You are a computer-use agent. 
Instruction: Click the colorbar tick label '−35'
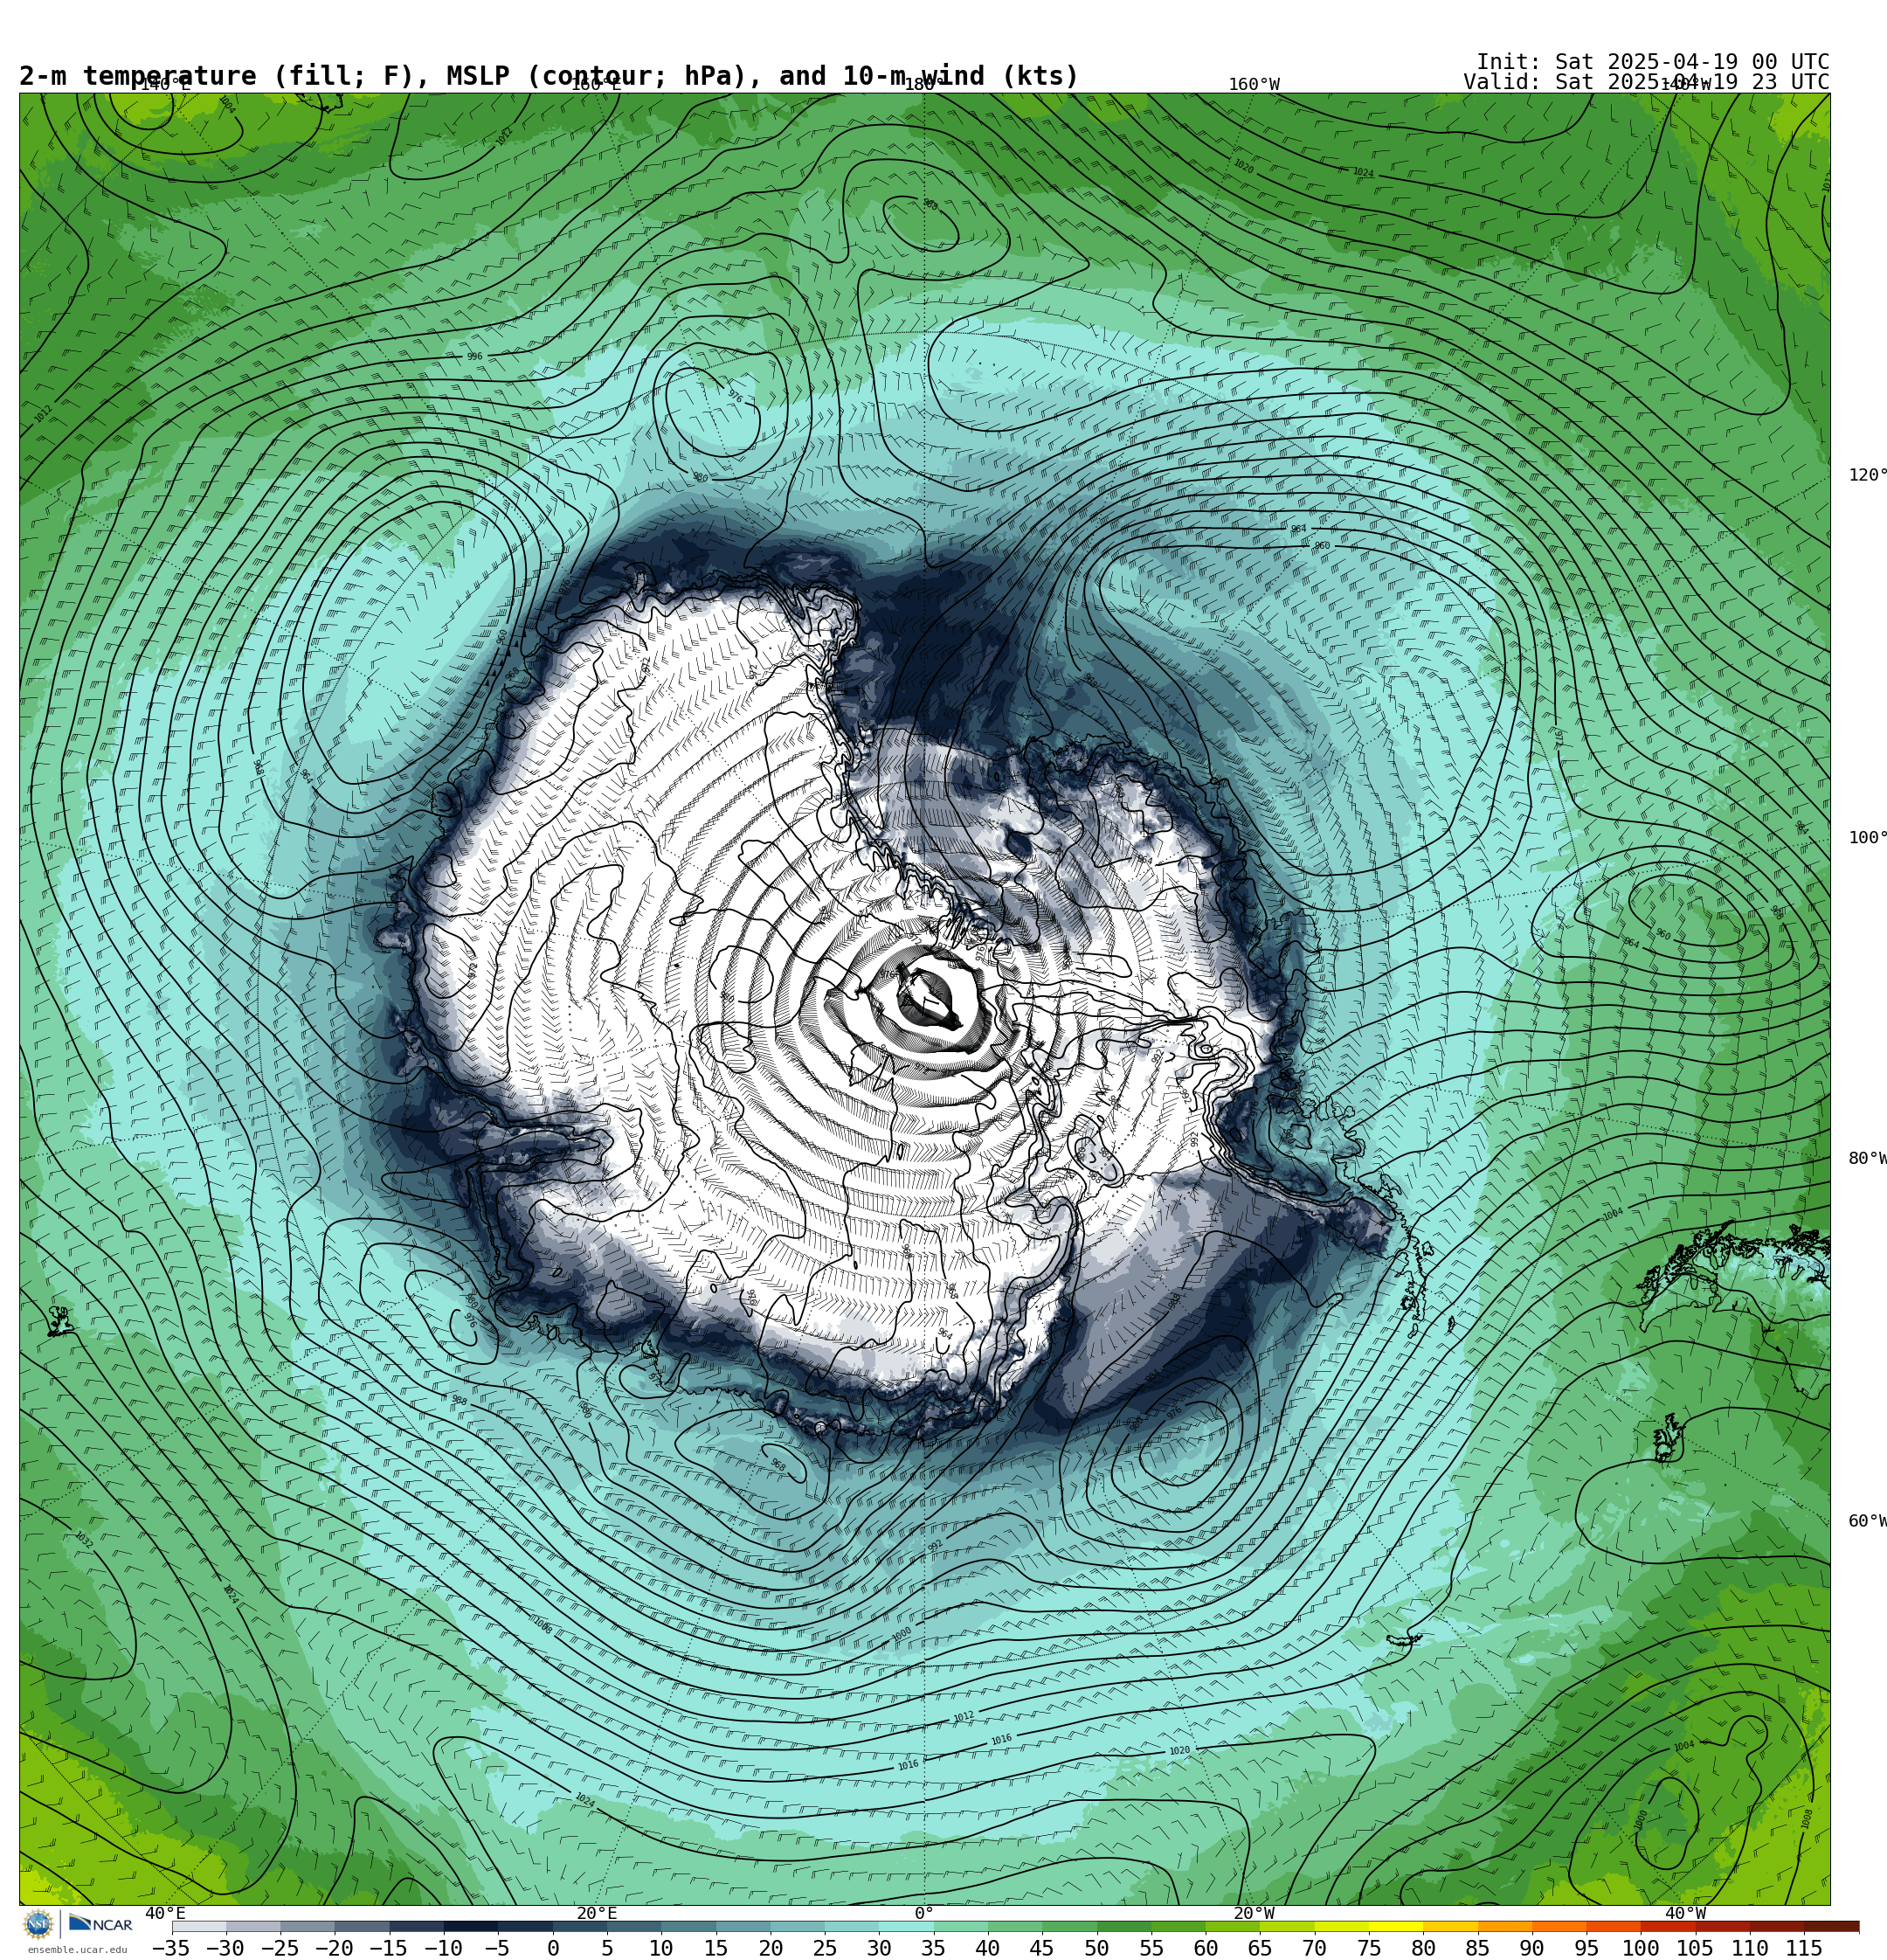171,1949
